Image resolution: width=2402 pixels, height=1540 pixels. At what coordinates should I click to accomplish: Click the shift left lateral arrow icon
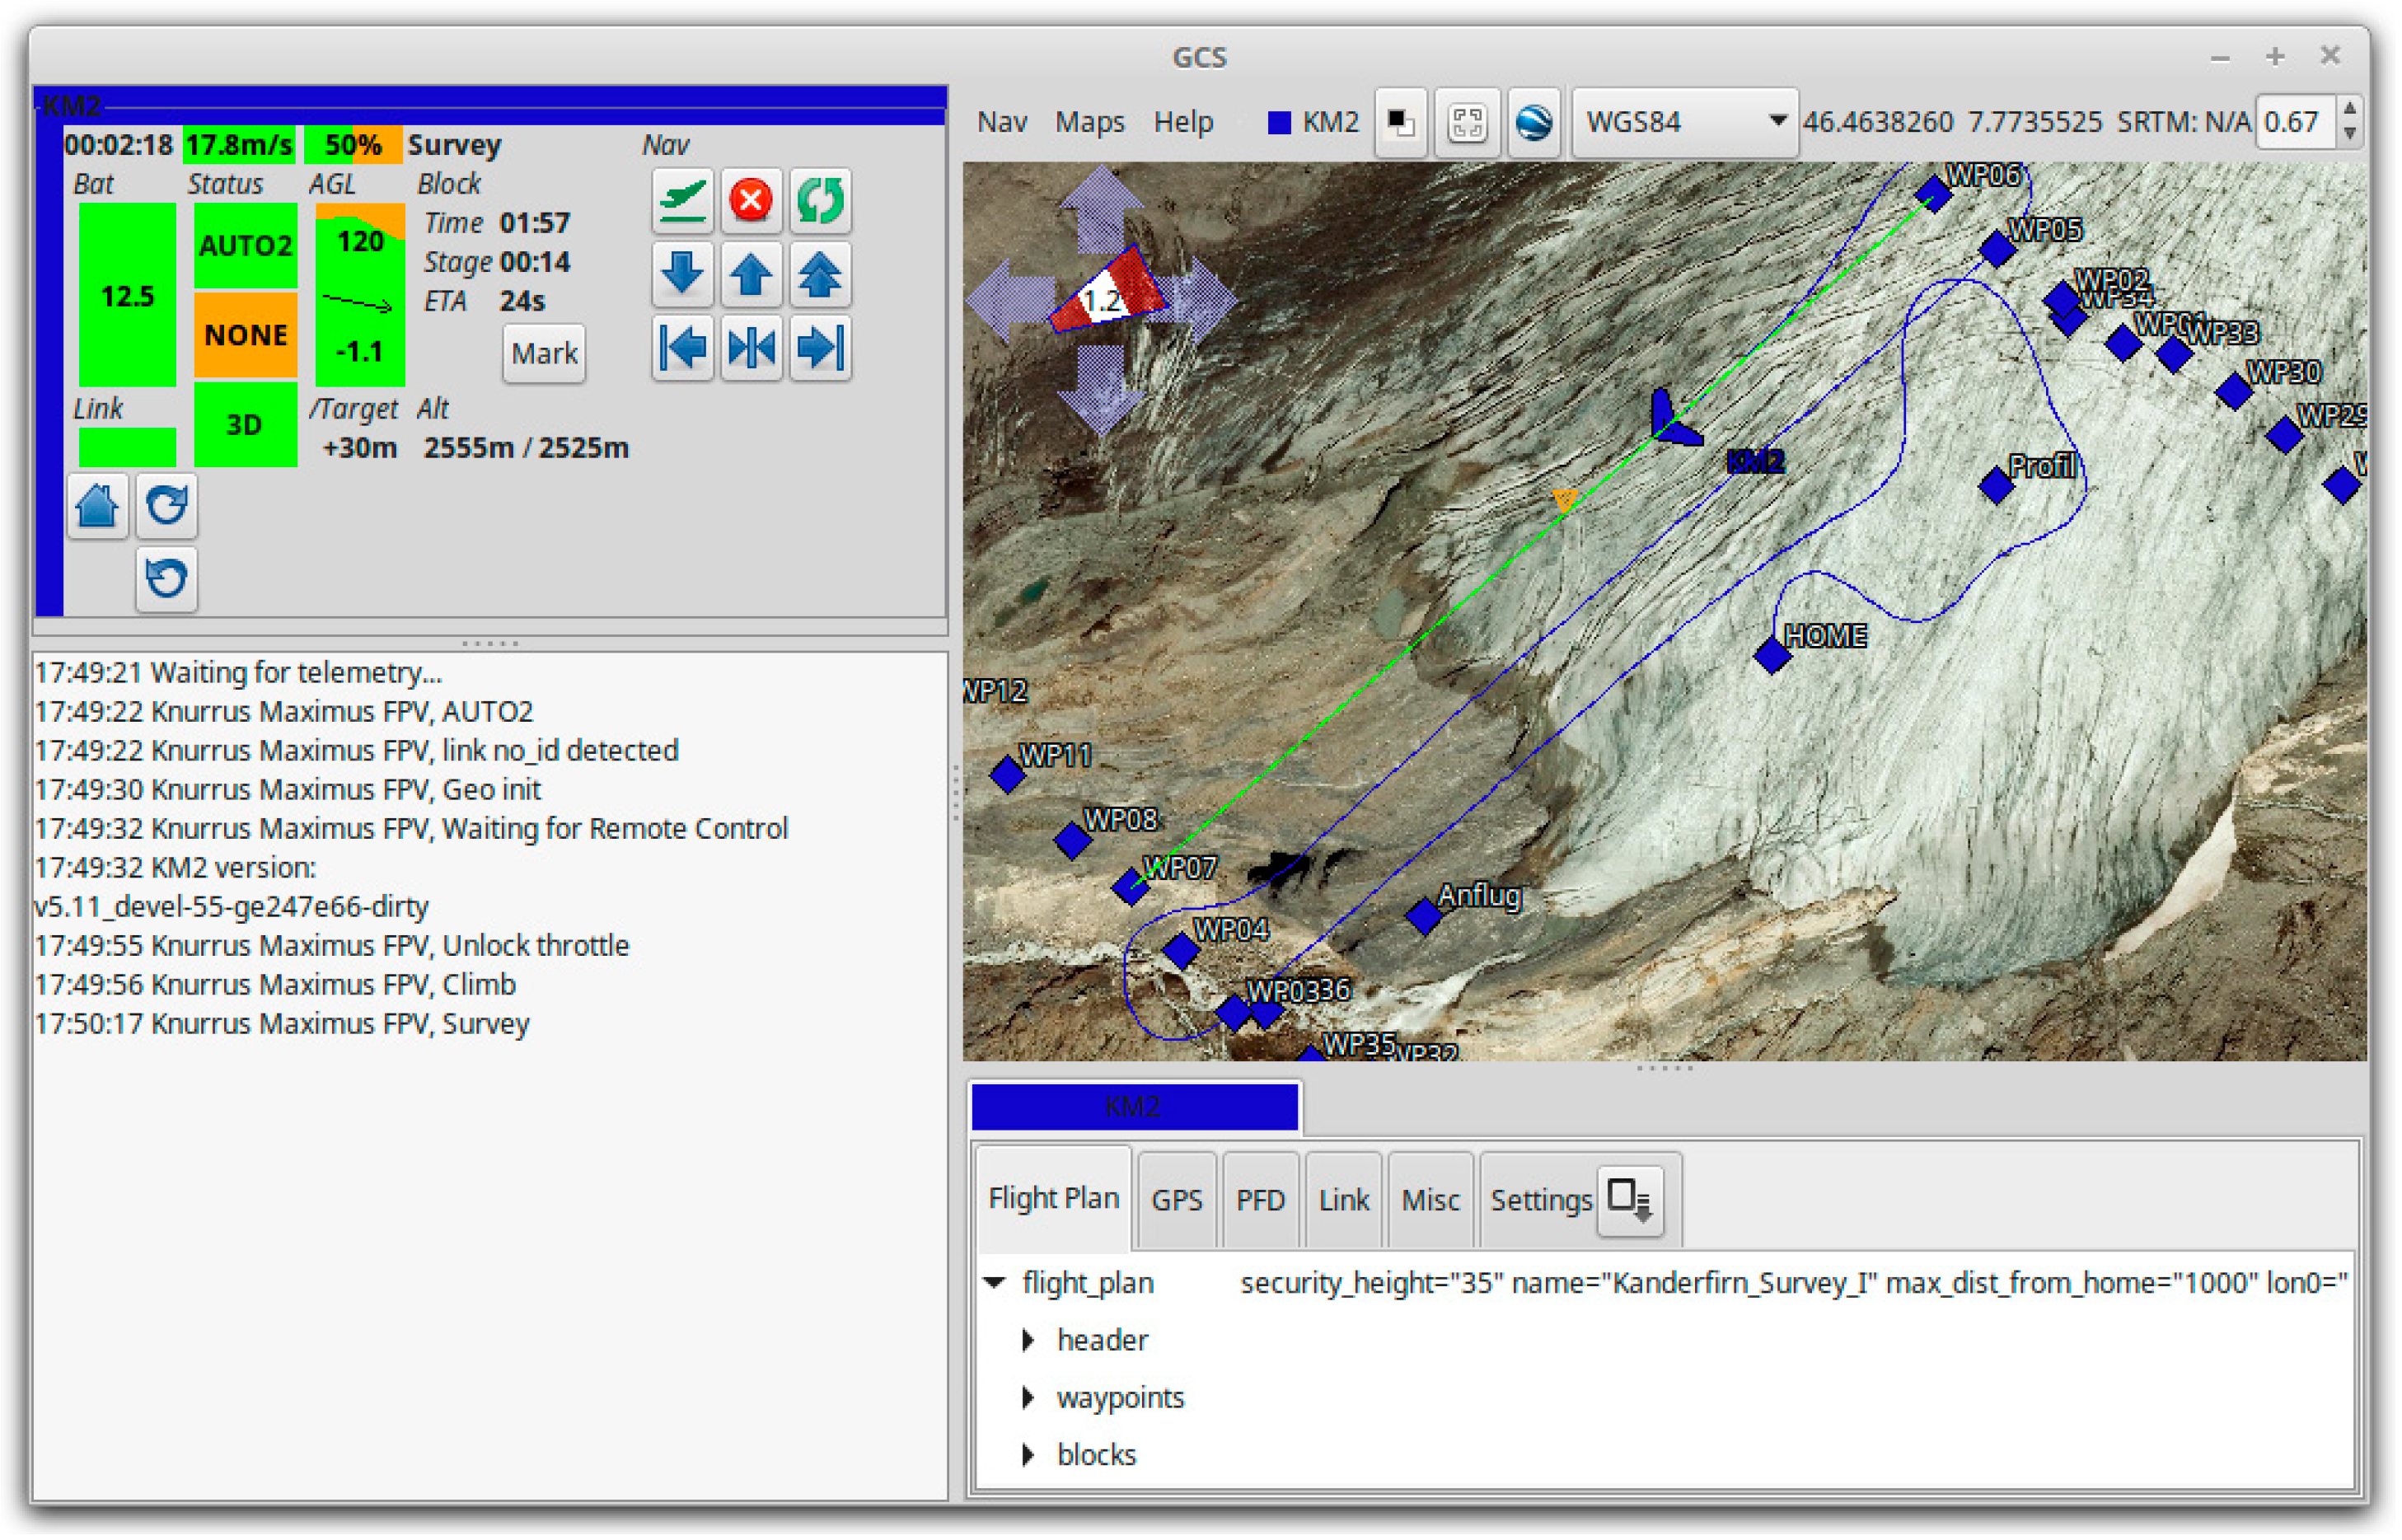(x=683, y=348)
